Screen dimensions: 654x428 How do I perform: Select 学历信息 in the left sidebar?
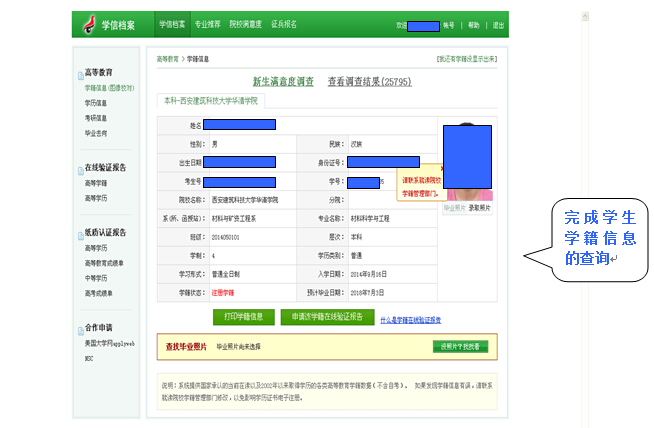pos(97,102)
